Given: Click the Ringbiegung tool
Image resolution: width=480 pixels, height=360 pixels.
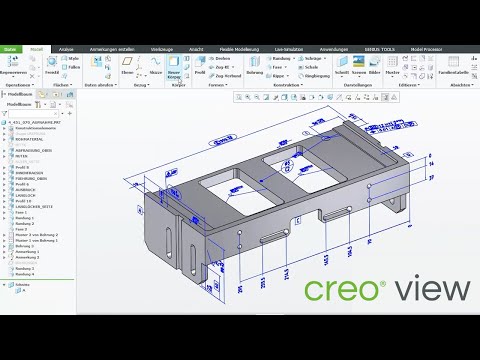Looking at the screenshot, I should pyautogui.click(x=314, y=76).
